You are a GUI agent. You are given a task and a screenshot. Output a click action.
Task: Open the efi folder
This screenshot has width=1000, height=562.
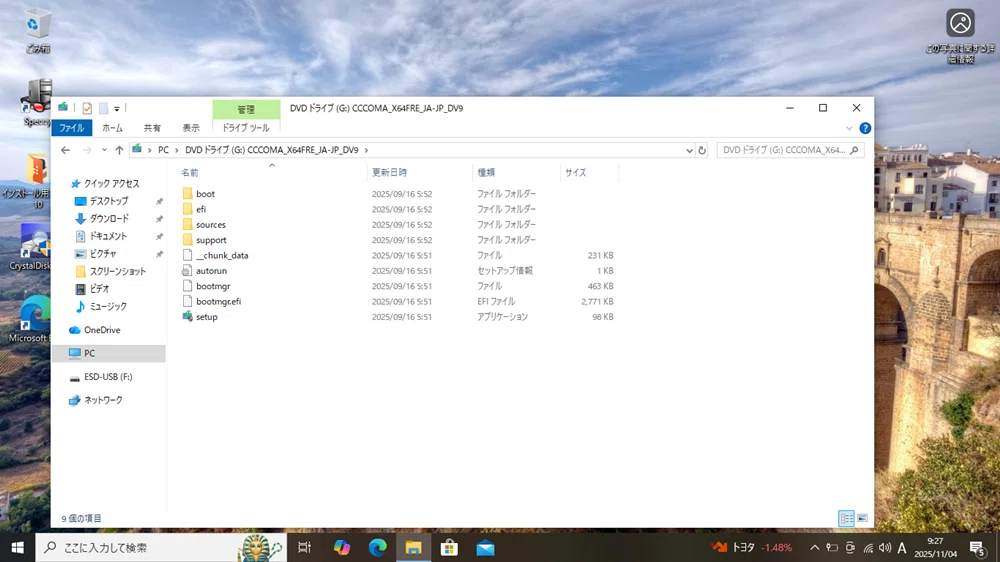tap(201, 209)
